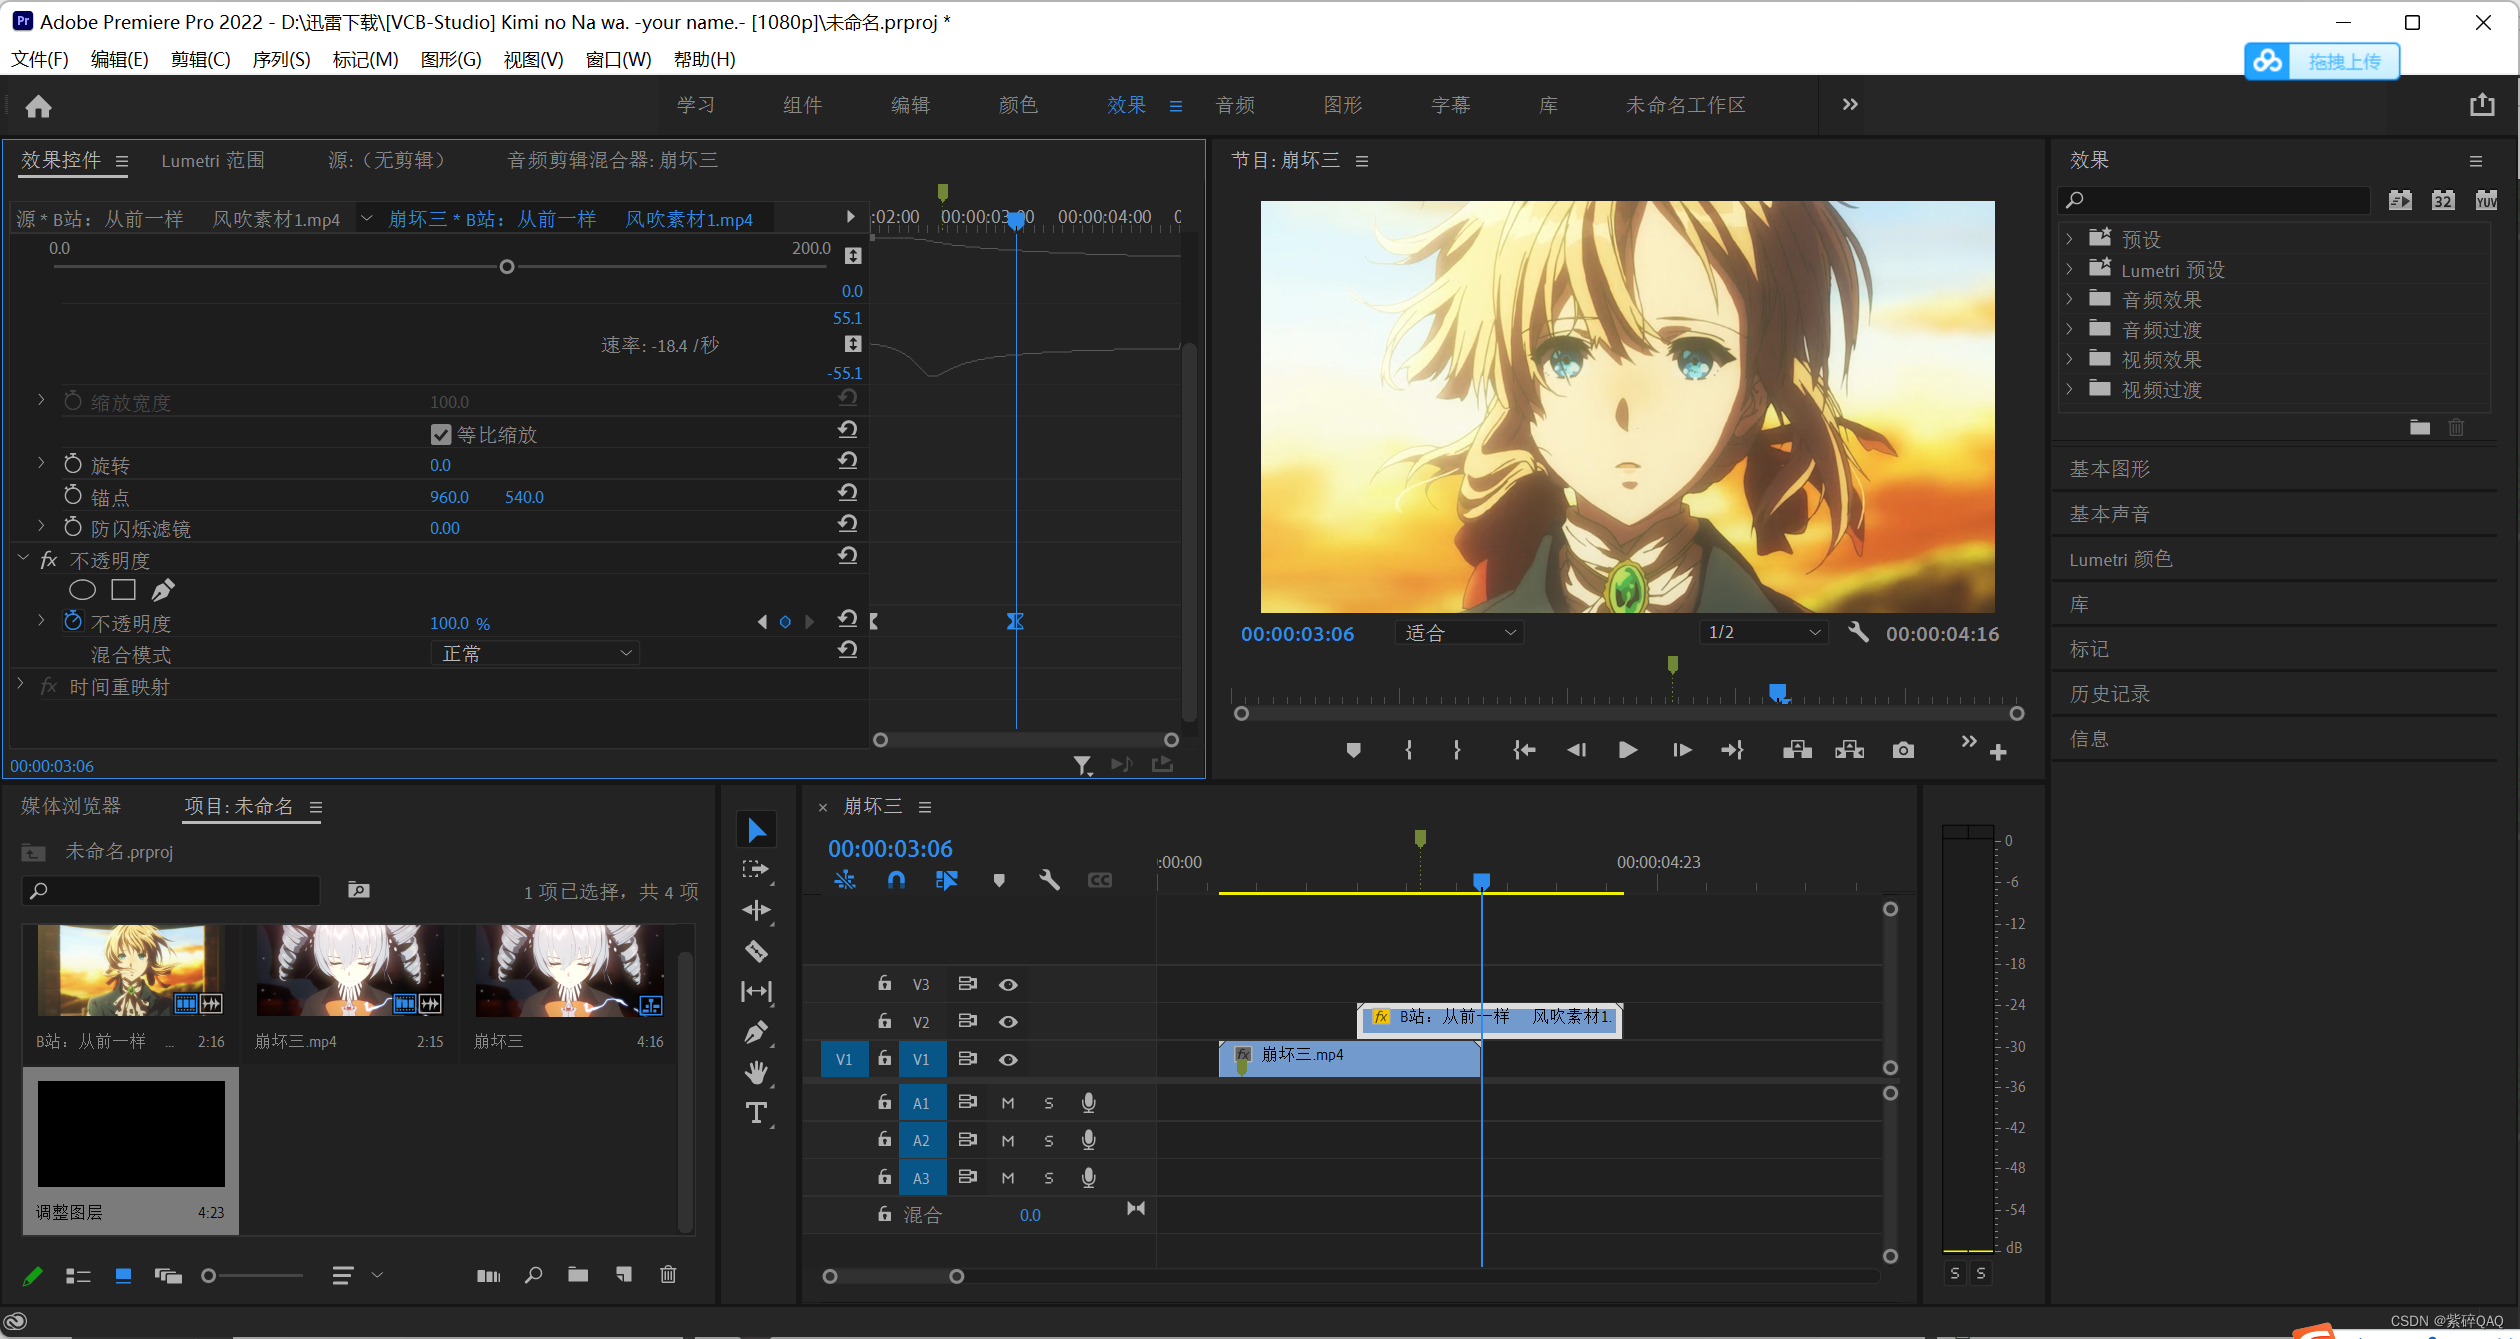The image size is (2520, 1339).
Task: Expand the 视频效果 folder
Action: tap(2069, 359)
